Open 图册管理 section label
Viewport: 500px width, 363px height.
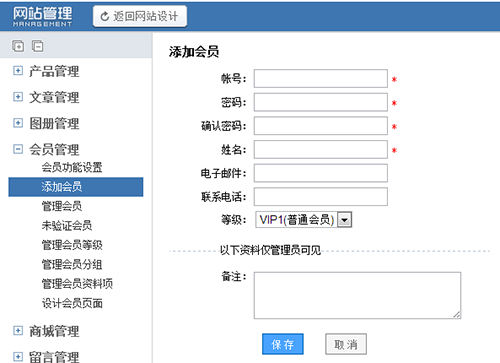click(54, 123)
